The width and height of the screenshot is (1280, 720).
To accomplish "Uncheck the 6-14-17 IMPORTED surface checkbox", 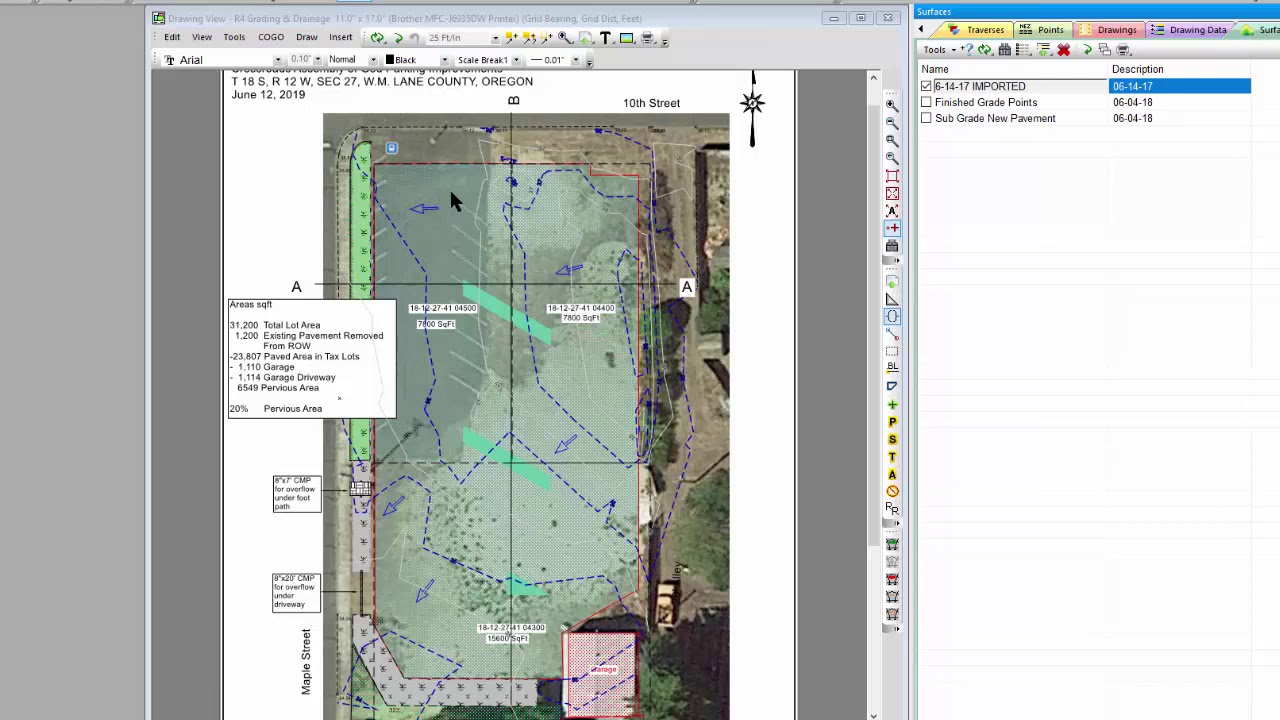I will (x=926, y=86).
